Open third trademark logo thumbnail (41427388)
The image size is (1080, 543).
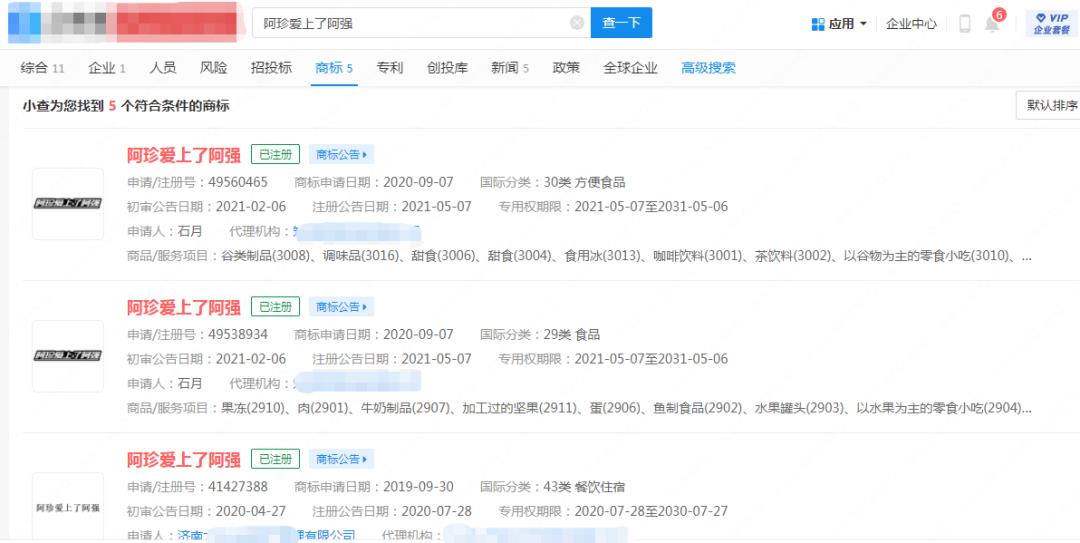(68, 508)
